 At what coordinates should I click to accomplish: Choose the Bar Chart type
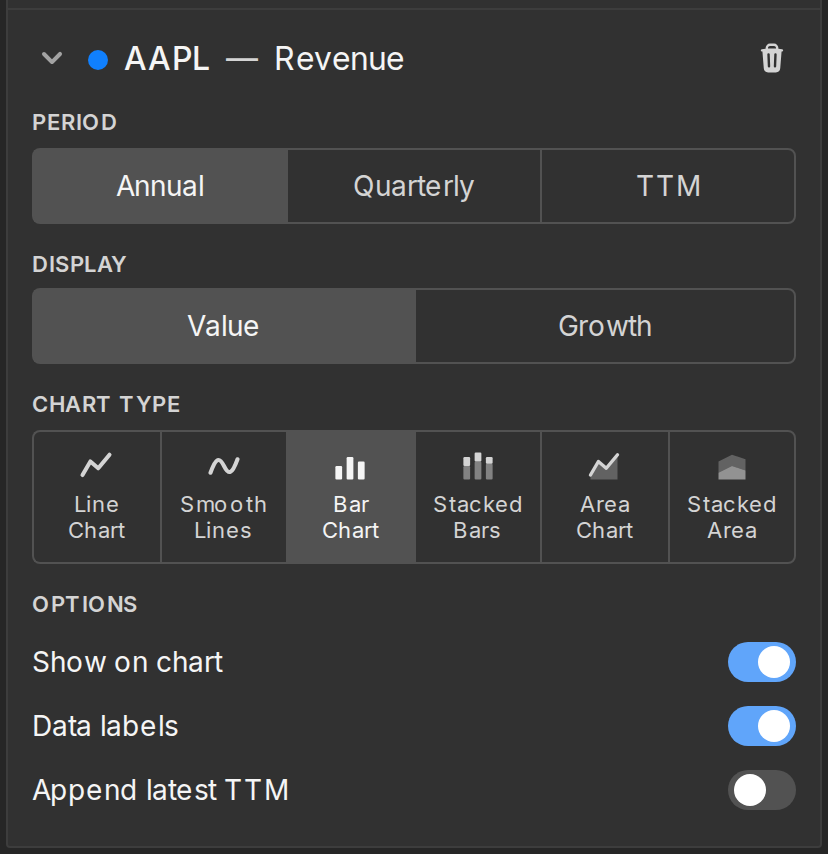[x=351, y=497]
